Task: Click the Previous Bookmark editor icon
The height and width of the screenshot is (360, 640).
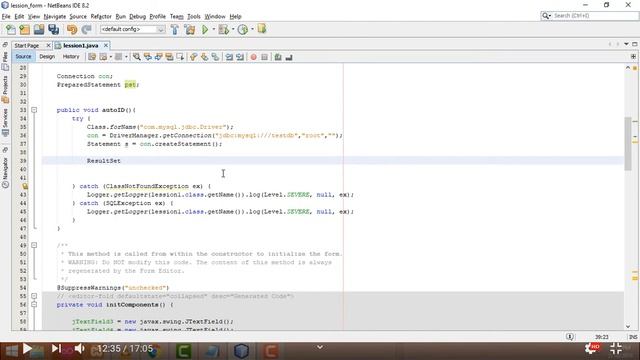Action: [x=193, y=57]
